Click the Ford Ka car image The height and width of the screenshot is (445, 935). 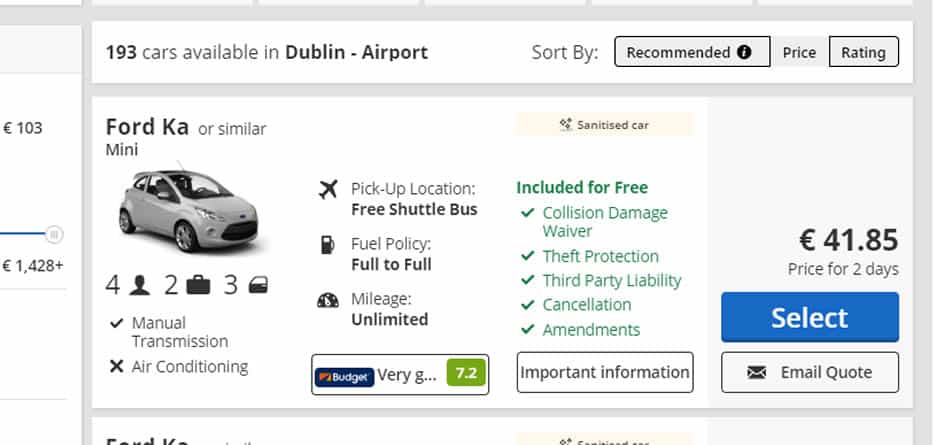[x=187, y=210]
